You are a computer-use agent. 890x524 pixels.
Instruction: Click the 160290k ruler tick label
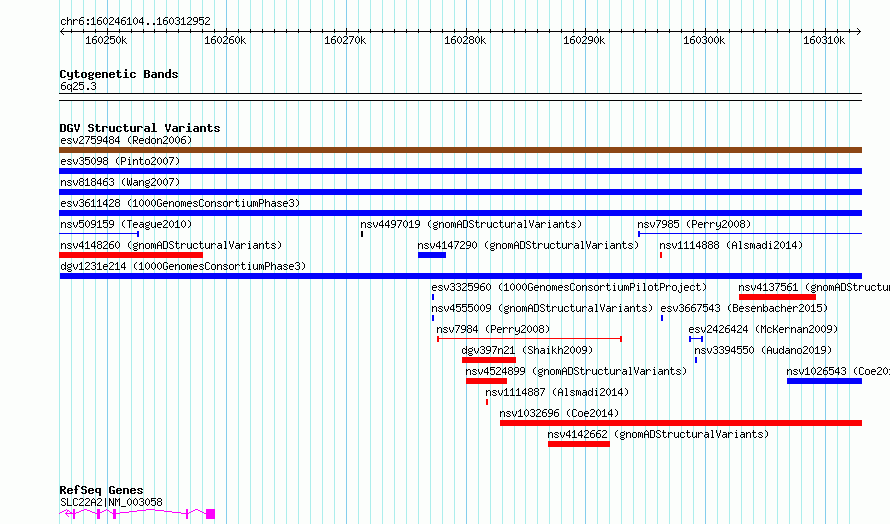coord(584,40)
